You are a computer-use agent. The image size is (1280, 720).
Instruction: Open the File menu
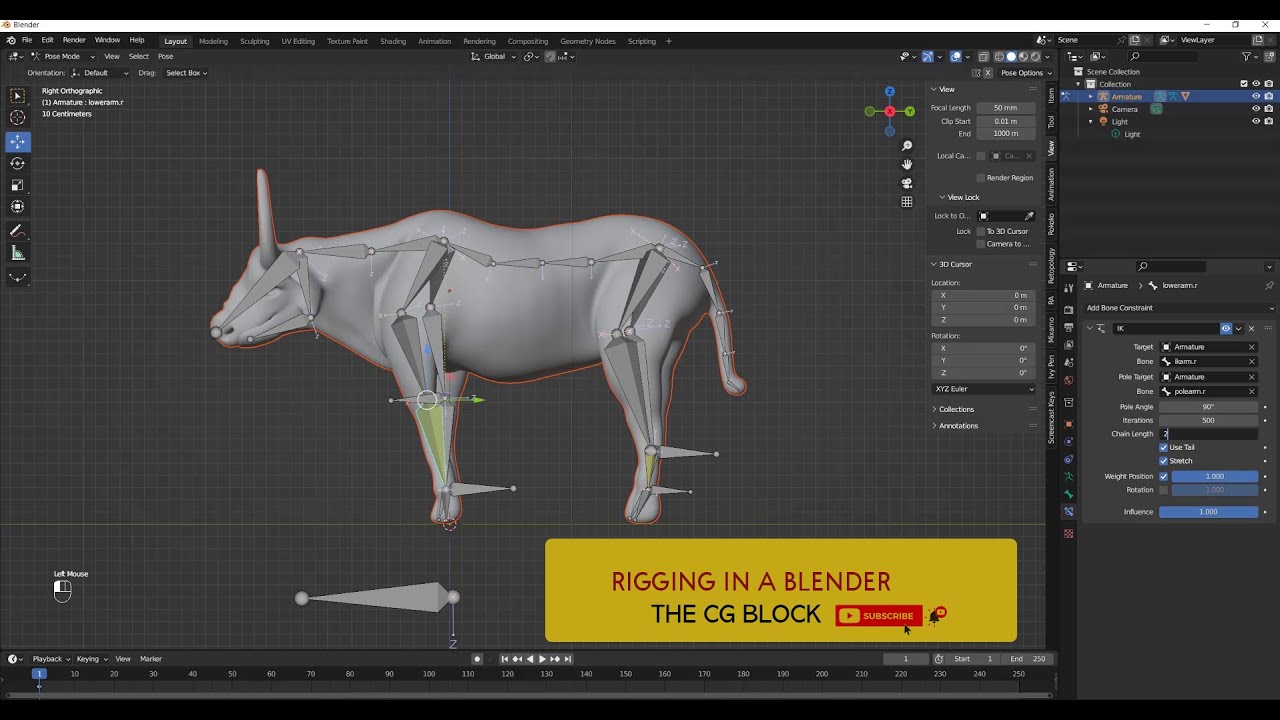[27, 41]
